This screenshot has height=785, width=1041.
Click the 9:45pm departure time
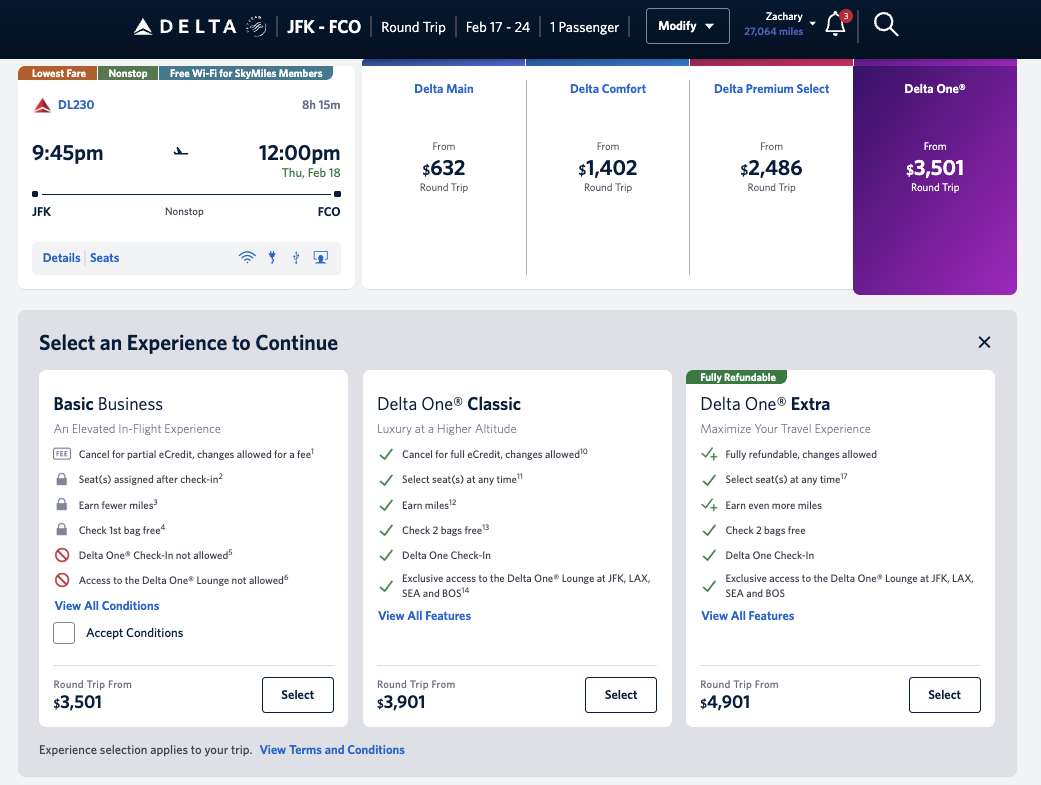tap(68, 153)
